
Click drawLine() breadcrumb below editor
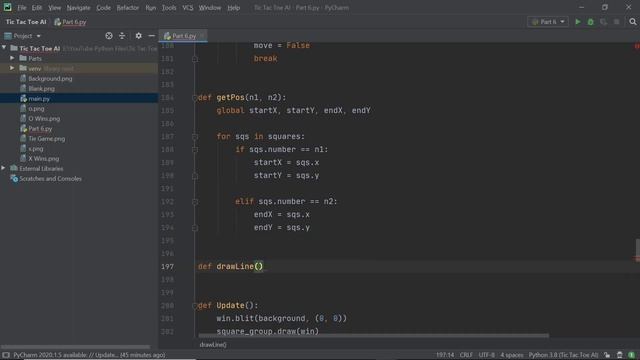tap(213, 345)
